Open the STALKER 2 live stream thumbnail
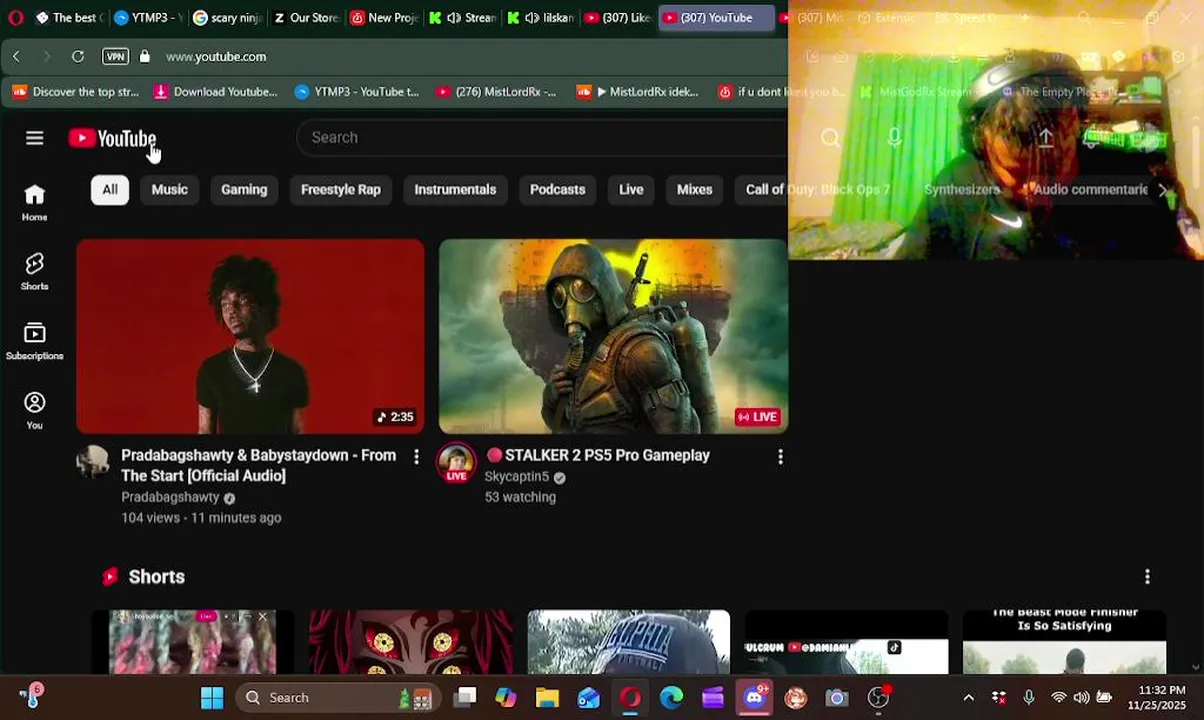The image size is (1204, 720). (613, 336)
